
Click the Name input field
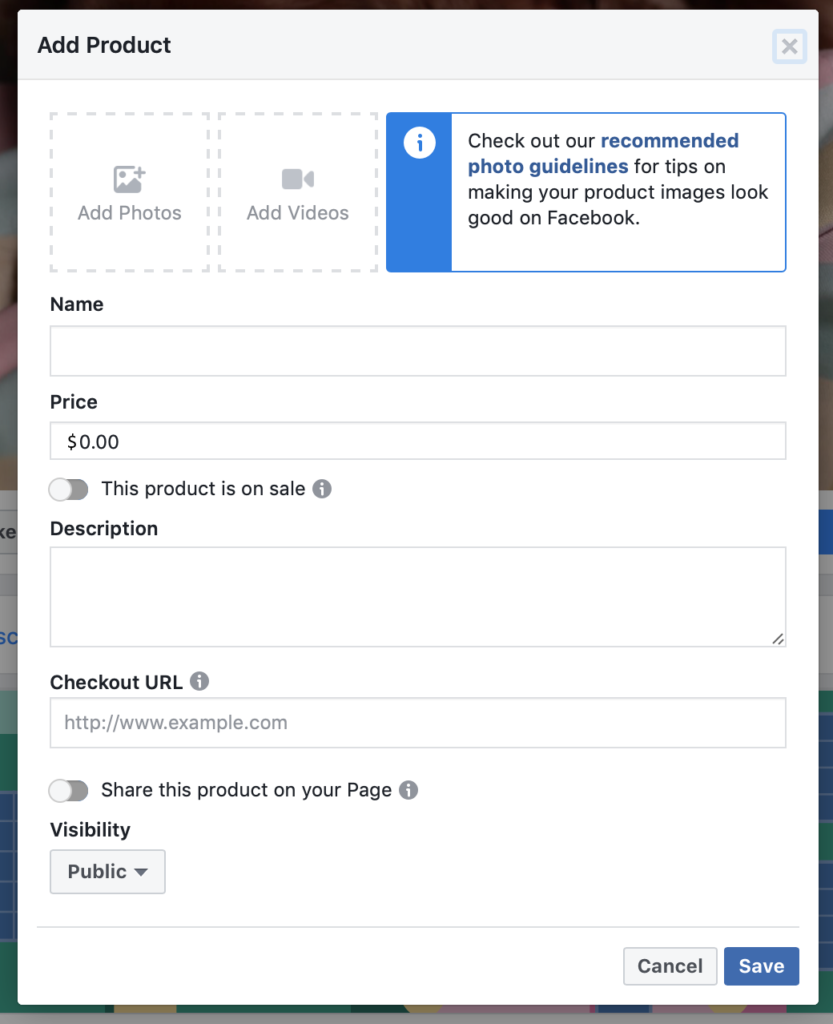point(417,350)
